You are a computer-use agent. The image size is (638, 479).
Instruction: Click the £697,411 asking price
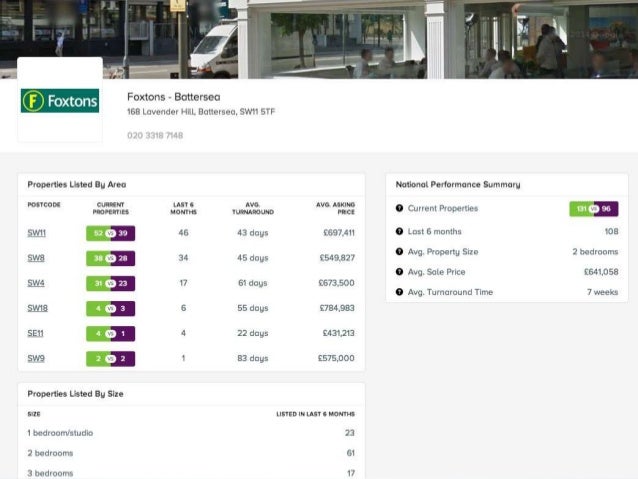tap(339, 233)
